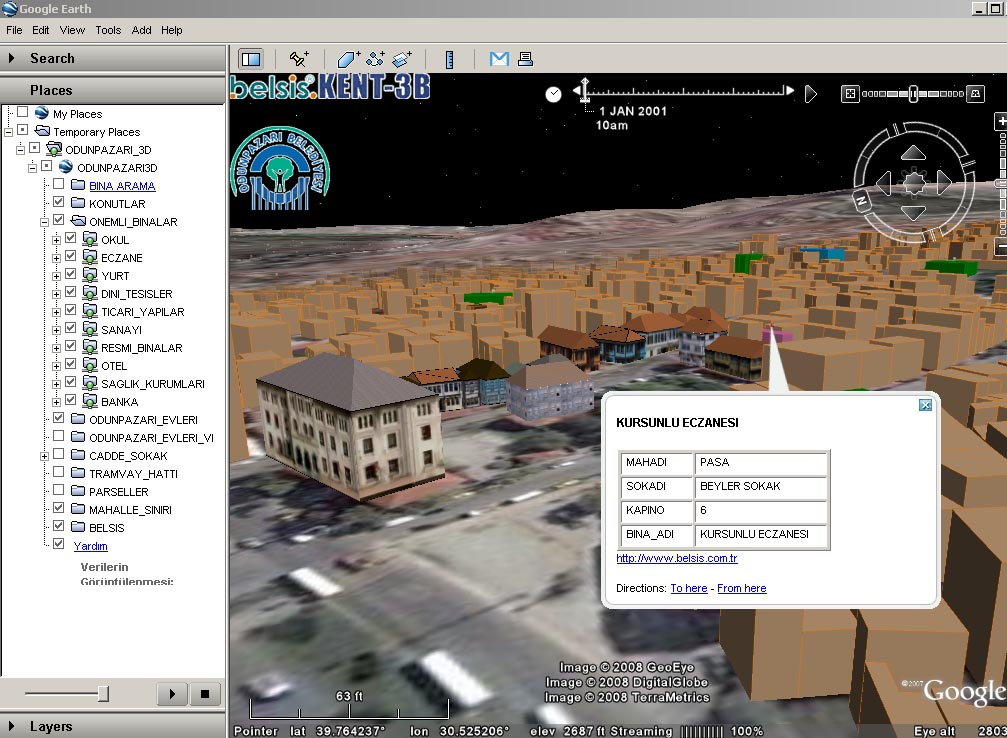Uncheck the OTEL layer checkbox
The image size is (1007, 738).
(71, 364)
